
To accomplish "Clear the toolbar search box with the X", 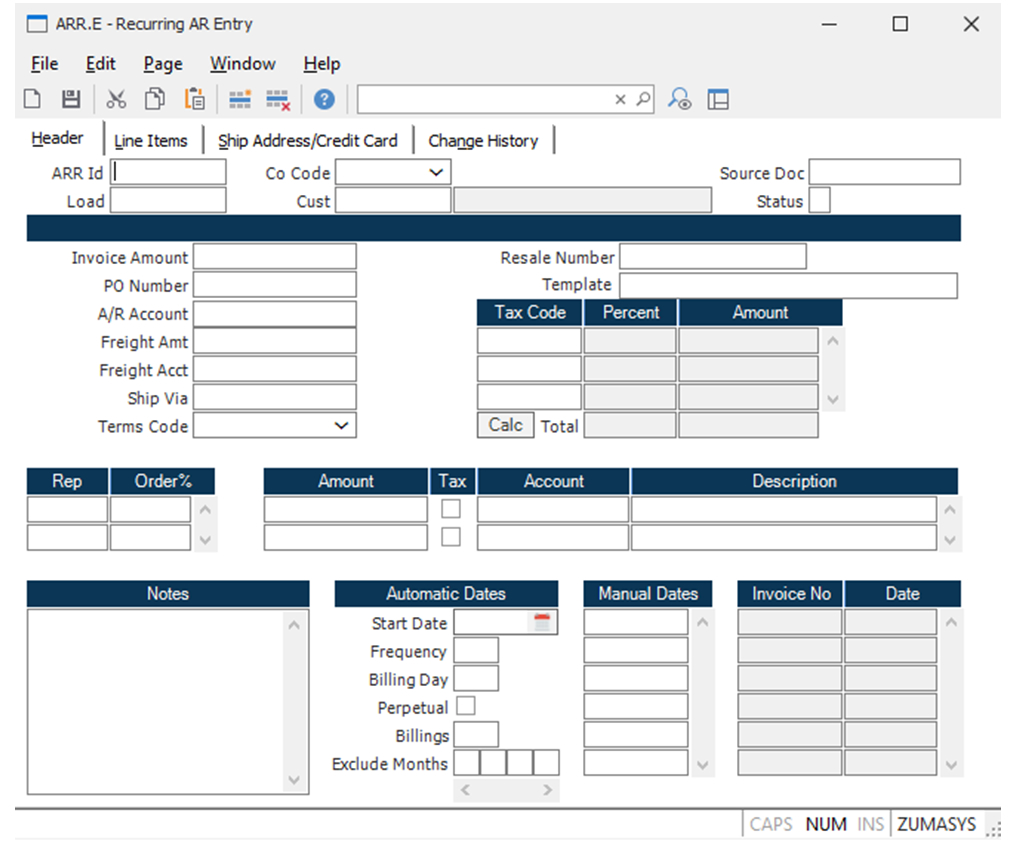I will tap(620, 99).
